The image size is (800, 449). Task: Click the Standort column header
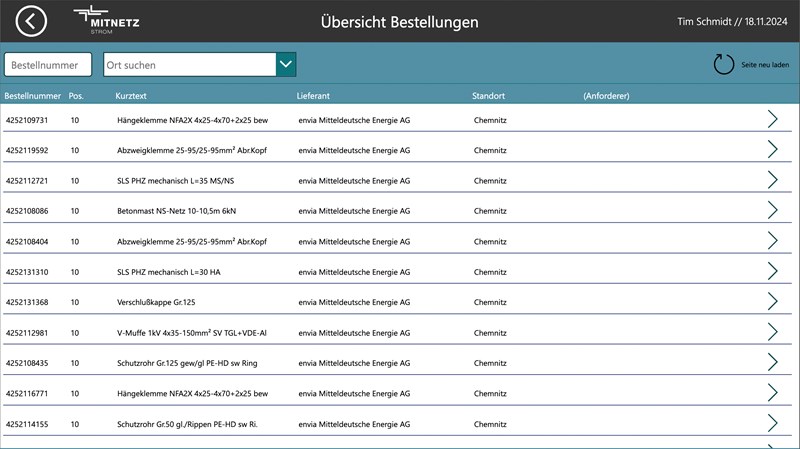tap(488, 96)
